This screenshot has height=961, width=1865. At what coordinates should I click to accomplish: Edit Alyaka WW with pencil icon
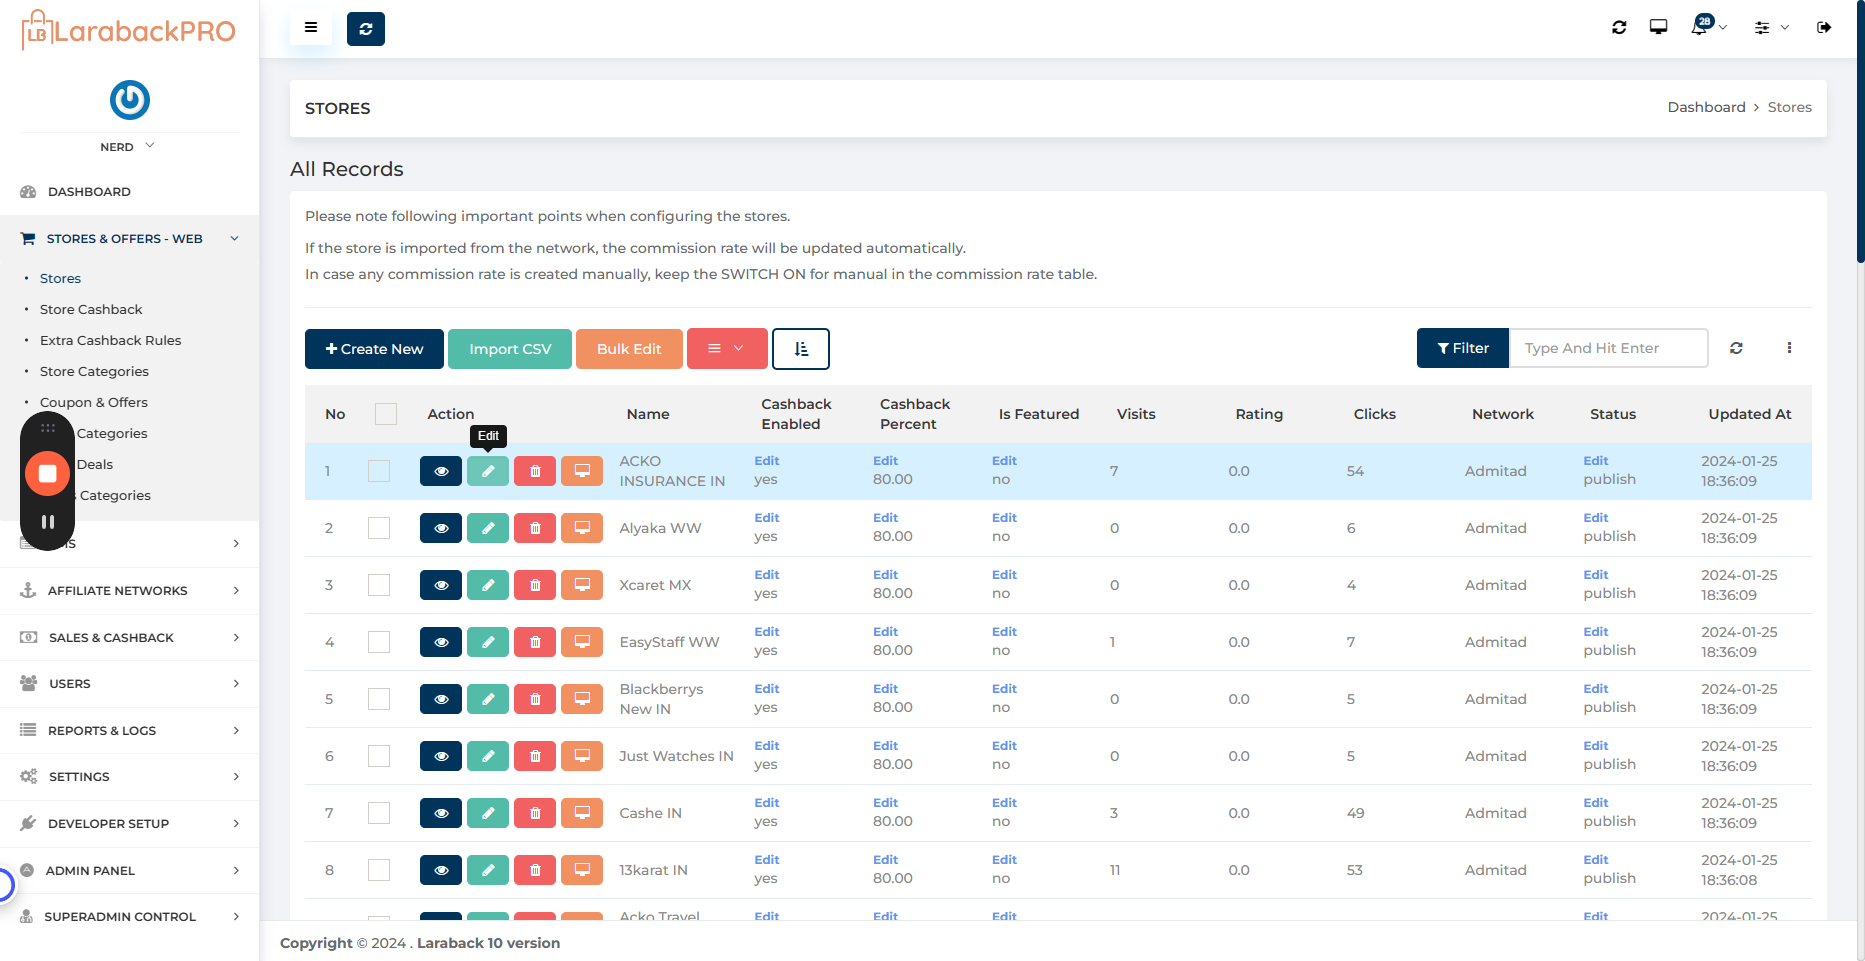(x=488, y=528)
